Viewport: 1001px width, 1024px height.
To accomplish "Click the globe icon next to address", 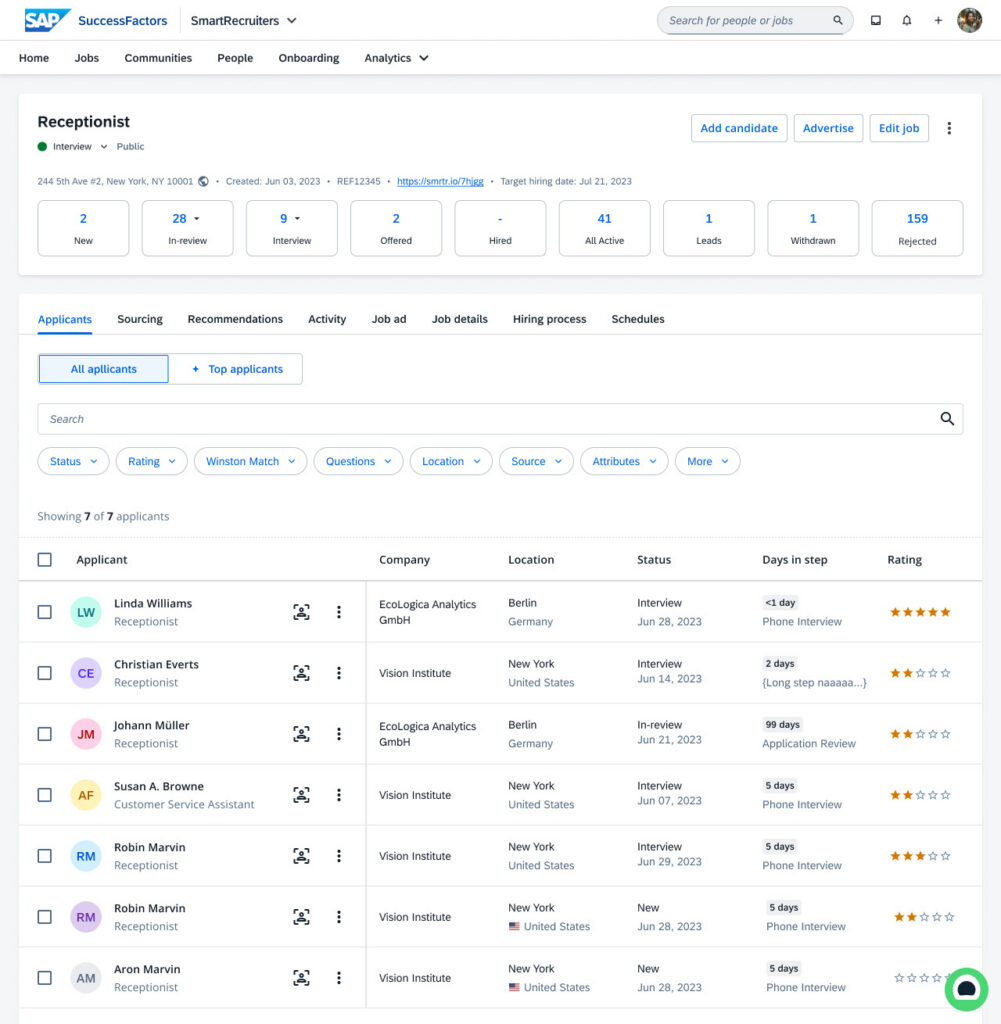I will 204,181.
